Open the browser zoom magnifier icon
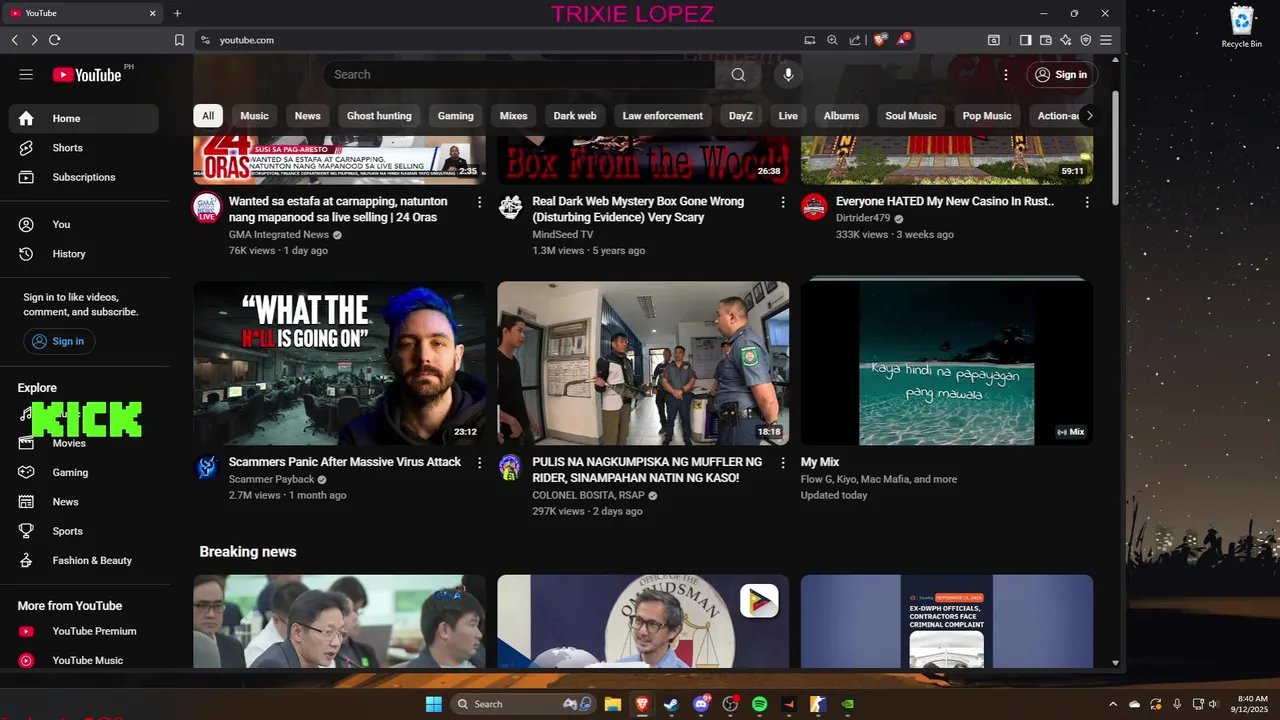The height and width of the screenshot is (720, 1280). point(832,40)
